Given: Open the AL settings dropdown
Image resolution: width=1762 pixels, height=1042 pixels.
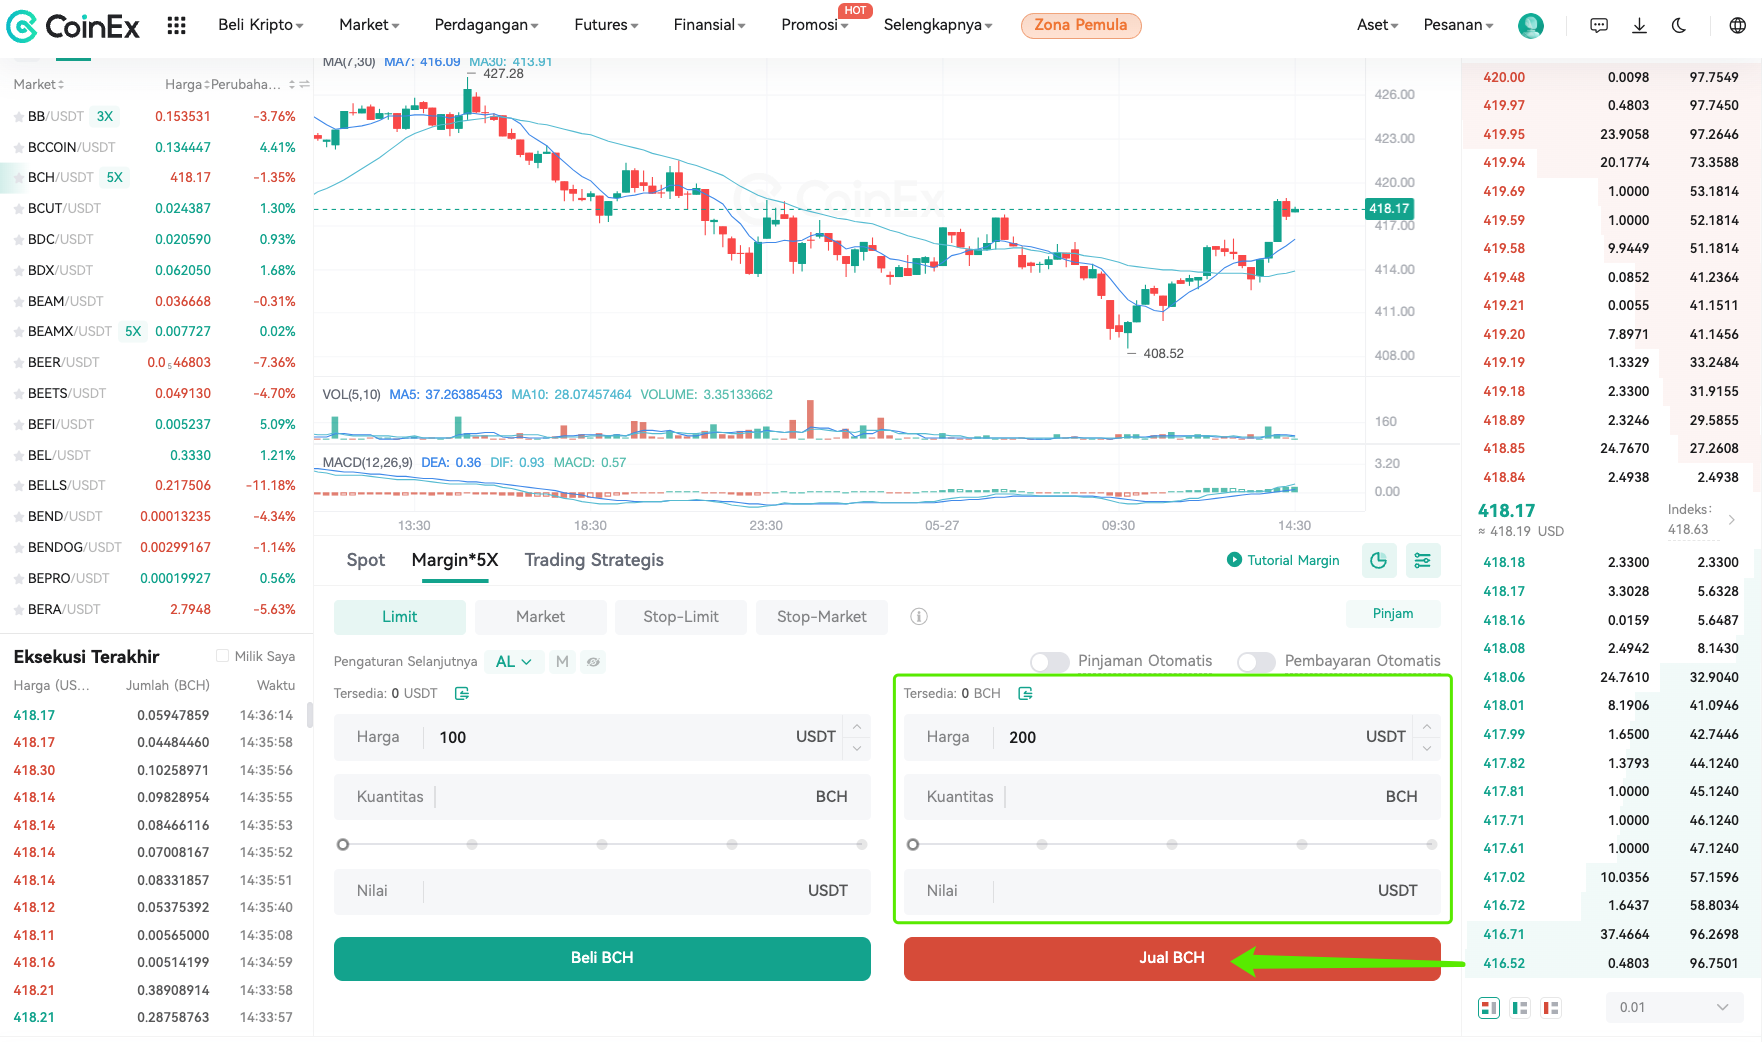Looking at the screenshot, I should point(514,662).
